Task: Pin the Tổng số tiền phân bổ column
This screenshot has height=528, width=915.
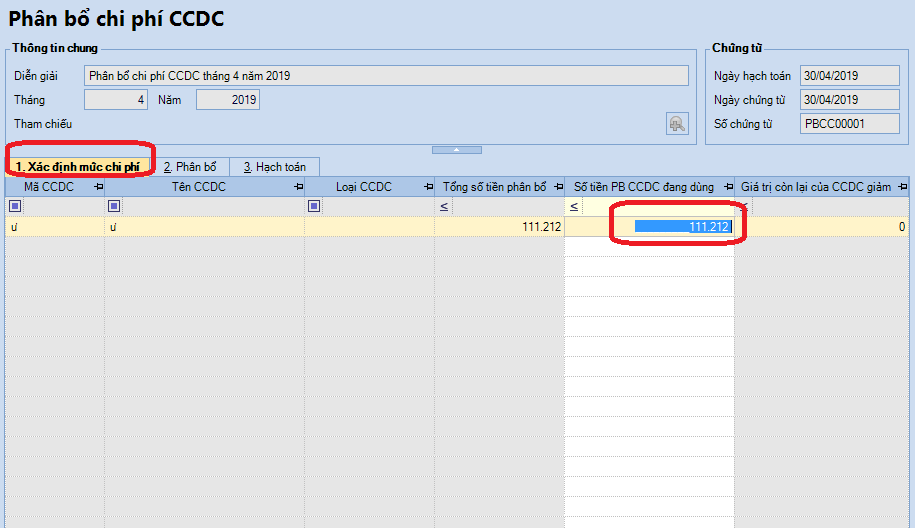Action: 557,187
